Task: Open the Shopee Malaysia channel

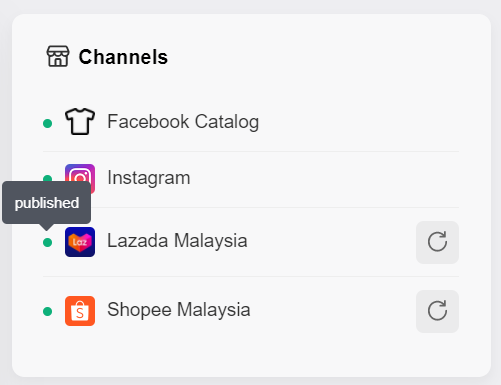Action: pos(179,310)
